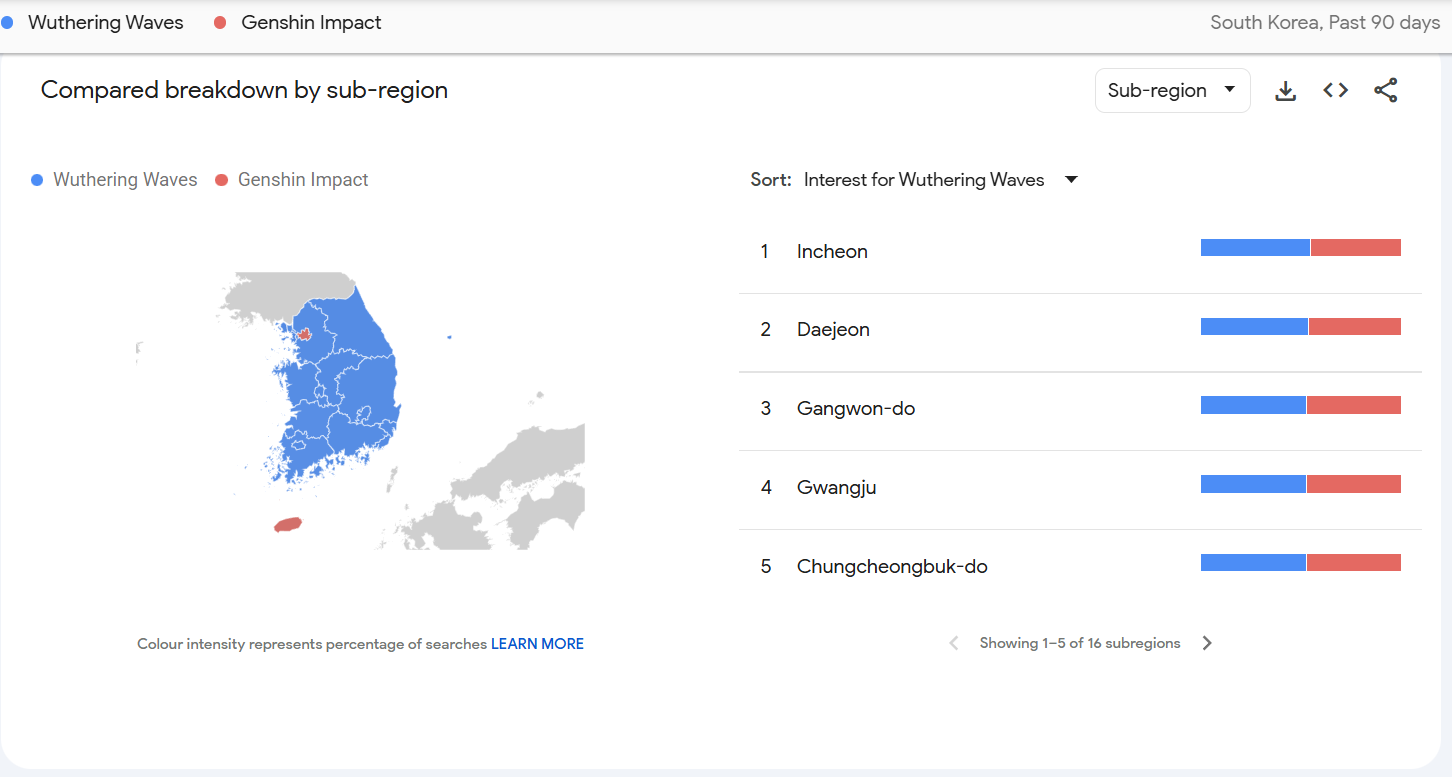Click Chungcheongbuk-do's blue interest bar
Image resolution: width=1452 pixels, height=777 pixels.
click(x=1253, y=563)
